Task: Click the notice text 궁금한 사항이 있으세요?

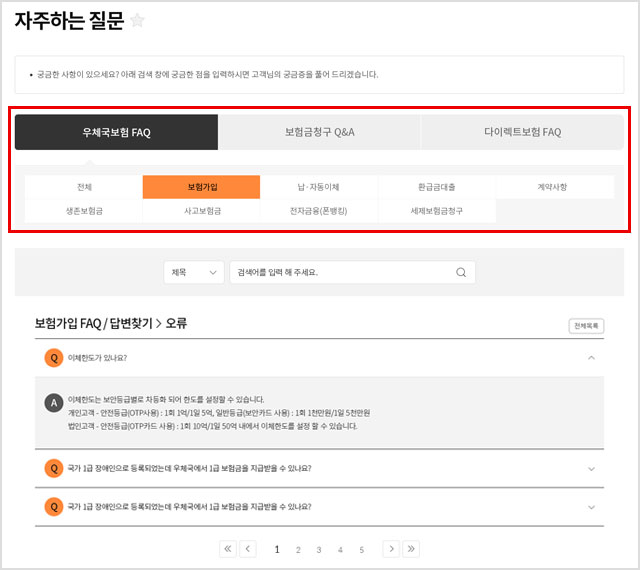Action: pos(208,74)
